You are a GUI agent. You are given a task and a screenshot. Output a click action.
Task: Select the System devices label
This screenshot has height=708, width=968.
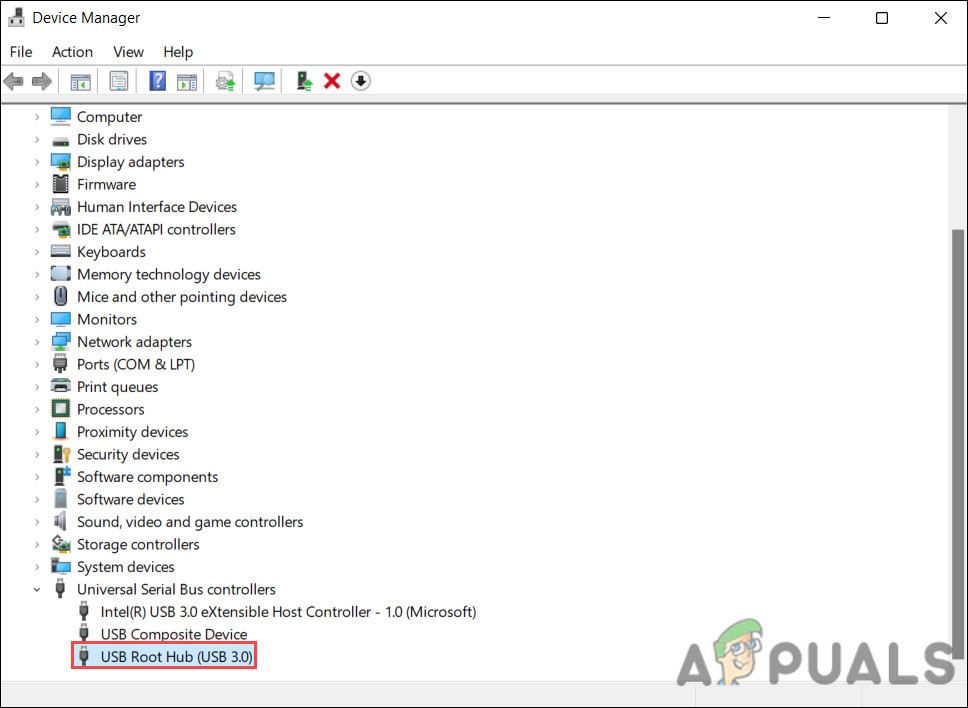tap(125, 567)
